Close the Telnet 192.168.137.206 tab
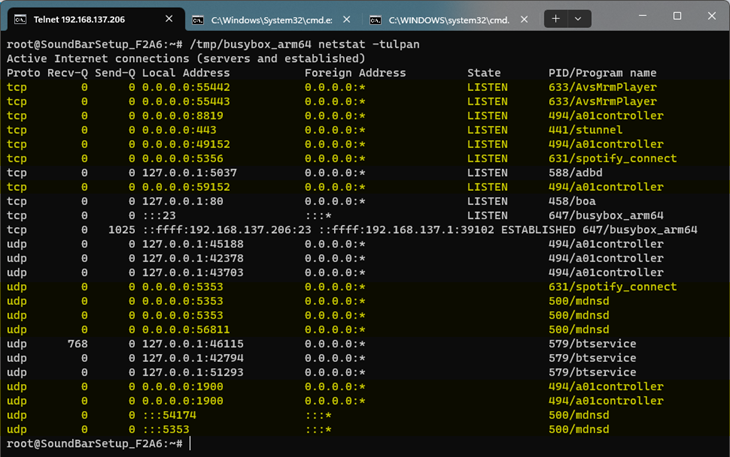The height and width of the screenshot is (457, 730). (169, 19)
